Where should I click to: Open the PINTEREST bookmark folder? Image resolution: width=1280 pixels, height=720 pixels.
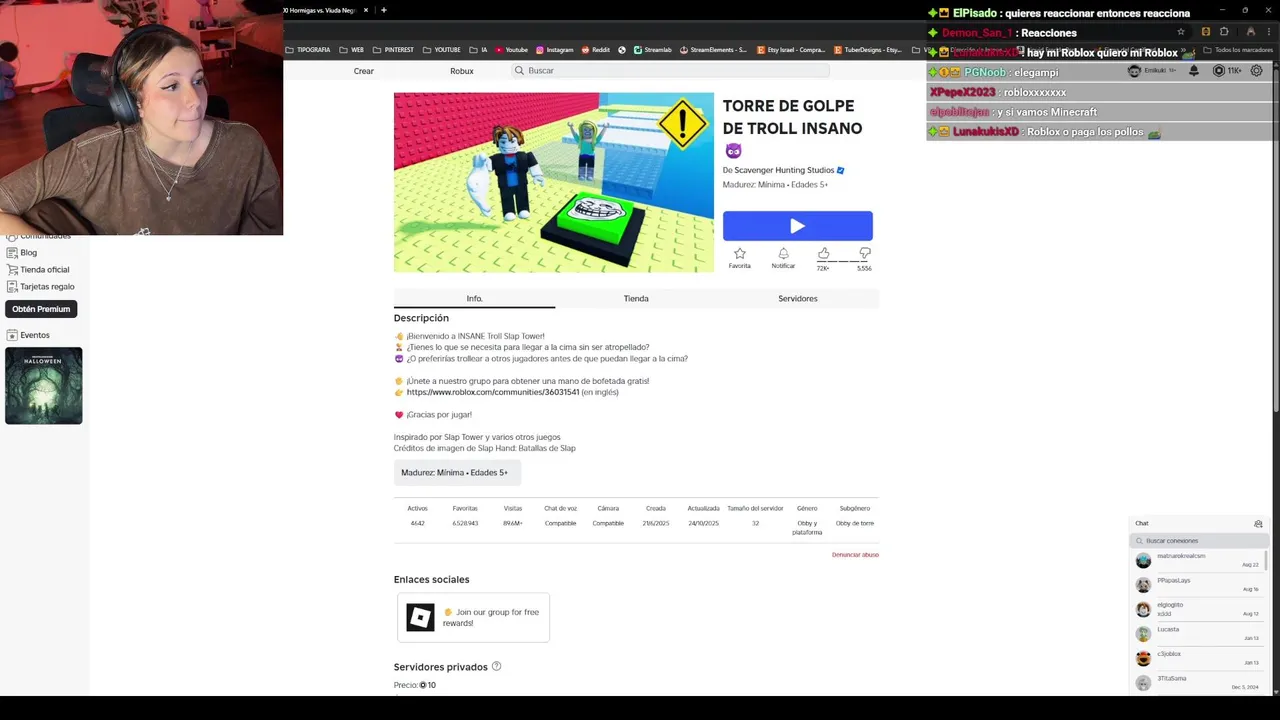point(393,49)
